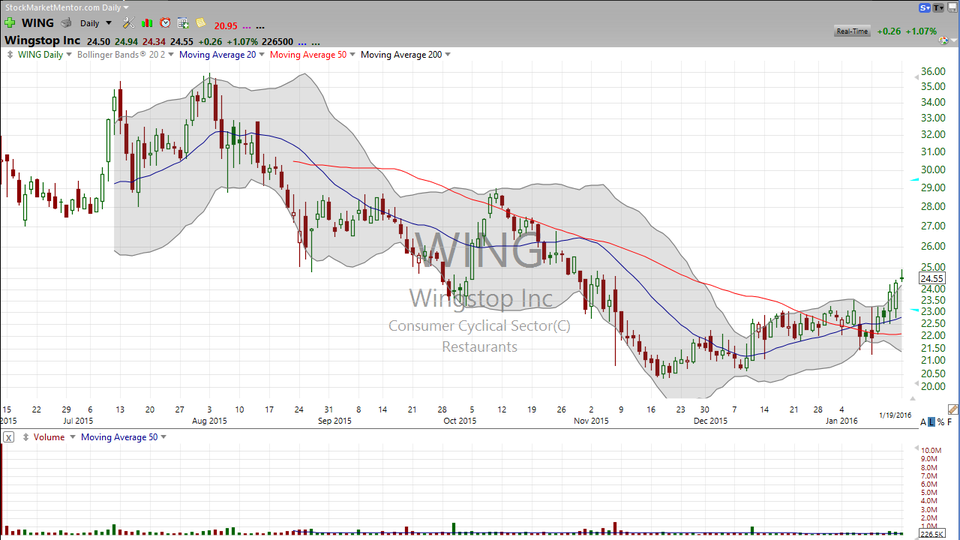Click the cyan price marker near 23.00
Screen dimensions: 960x540
click(x=915, y=310)
